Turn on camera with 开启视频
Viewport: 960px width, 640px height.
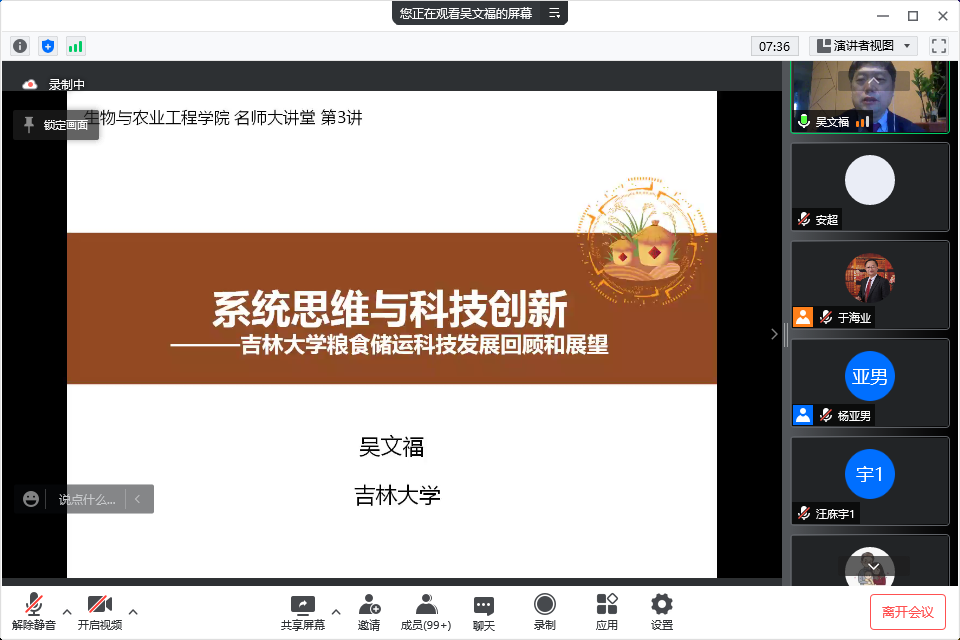tap(99, 611)
